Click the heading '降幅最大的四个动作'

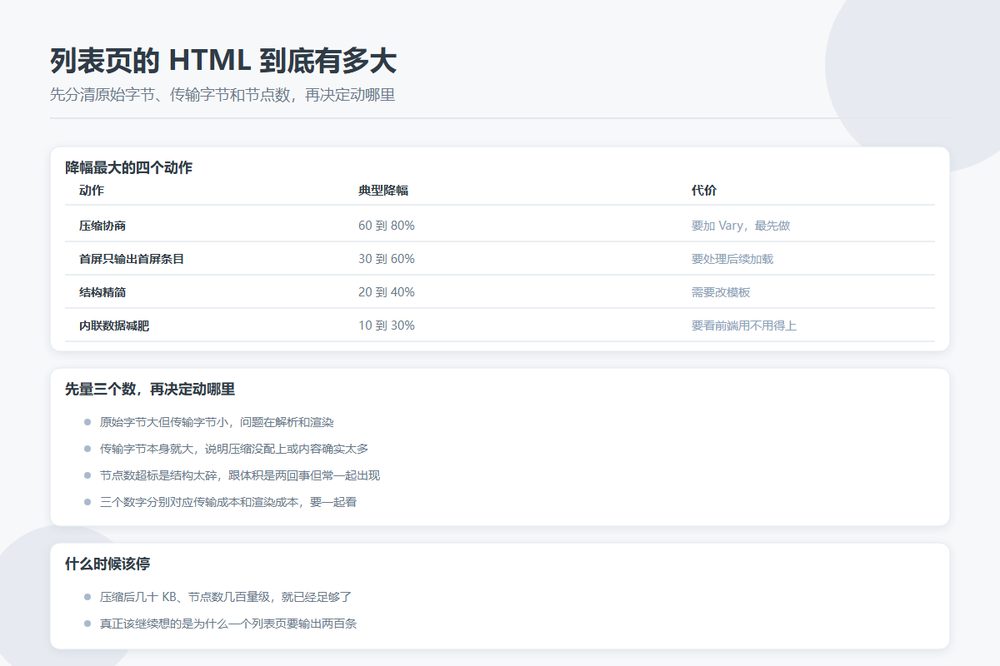(x=128, y=168)
